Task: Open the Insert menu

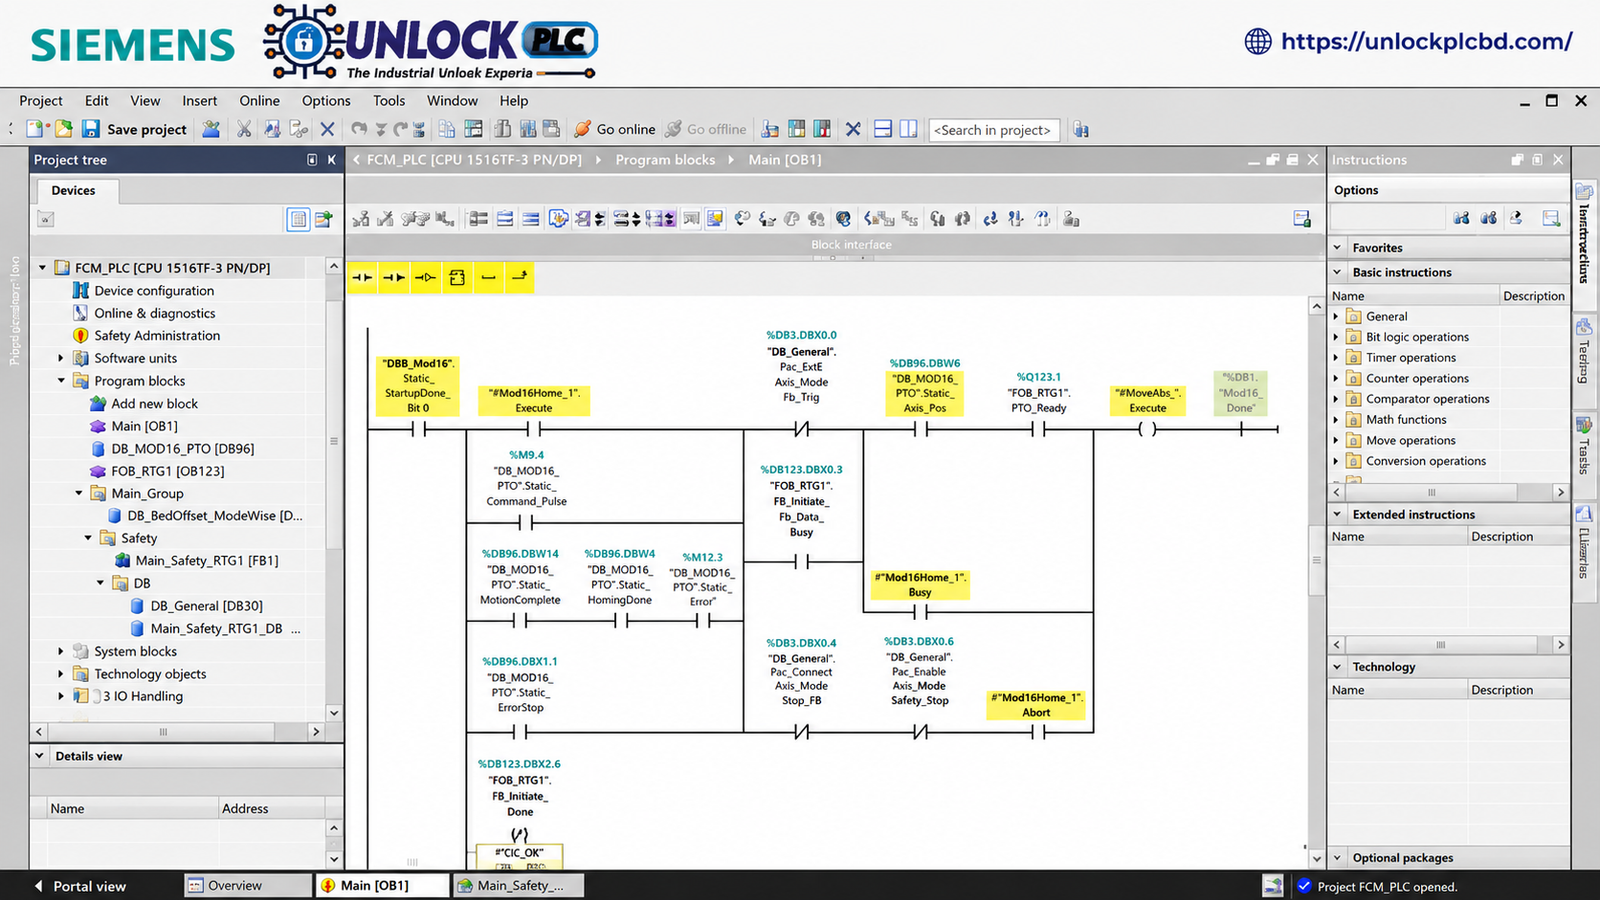Action: click(200, 101)
